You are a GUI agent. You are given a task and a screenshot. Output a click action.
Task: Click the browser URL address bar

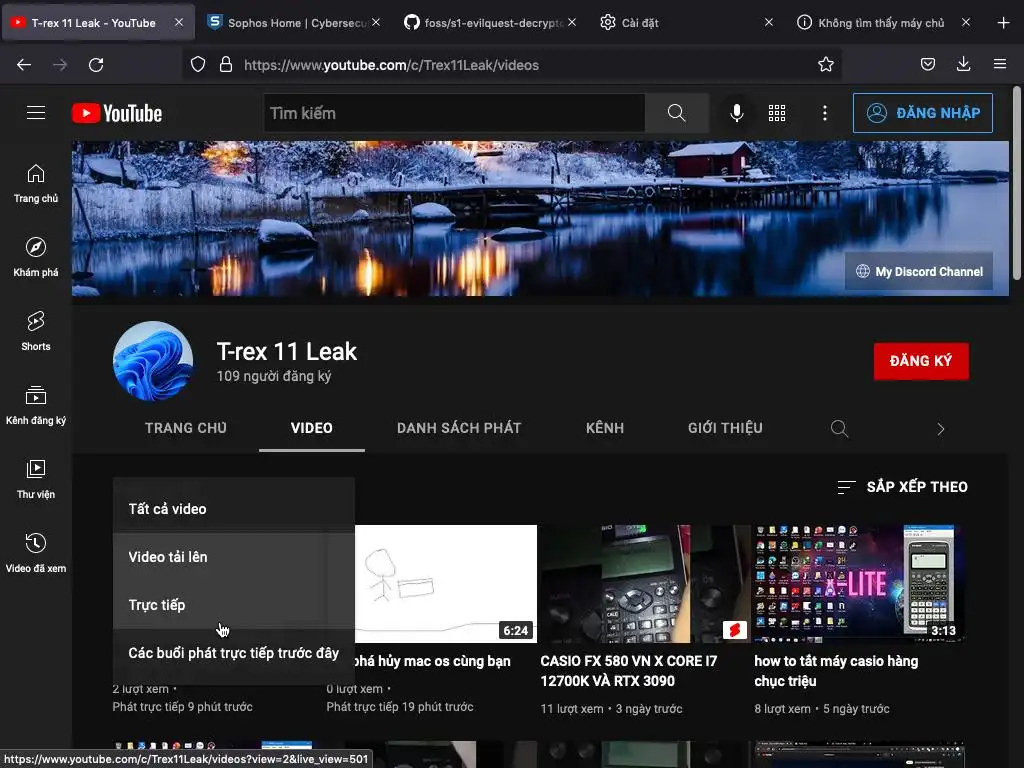point(512,65)
